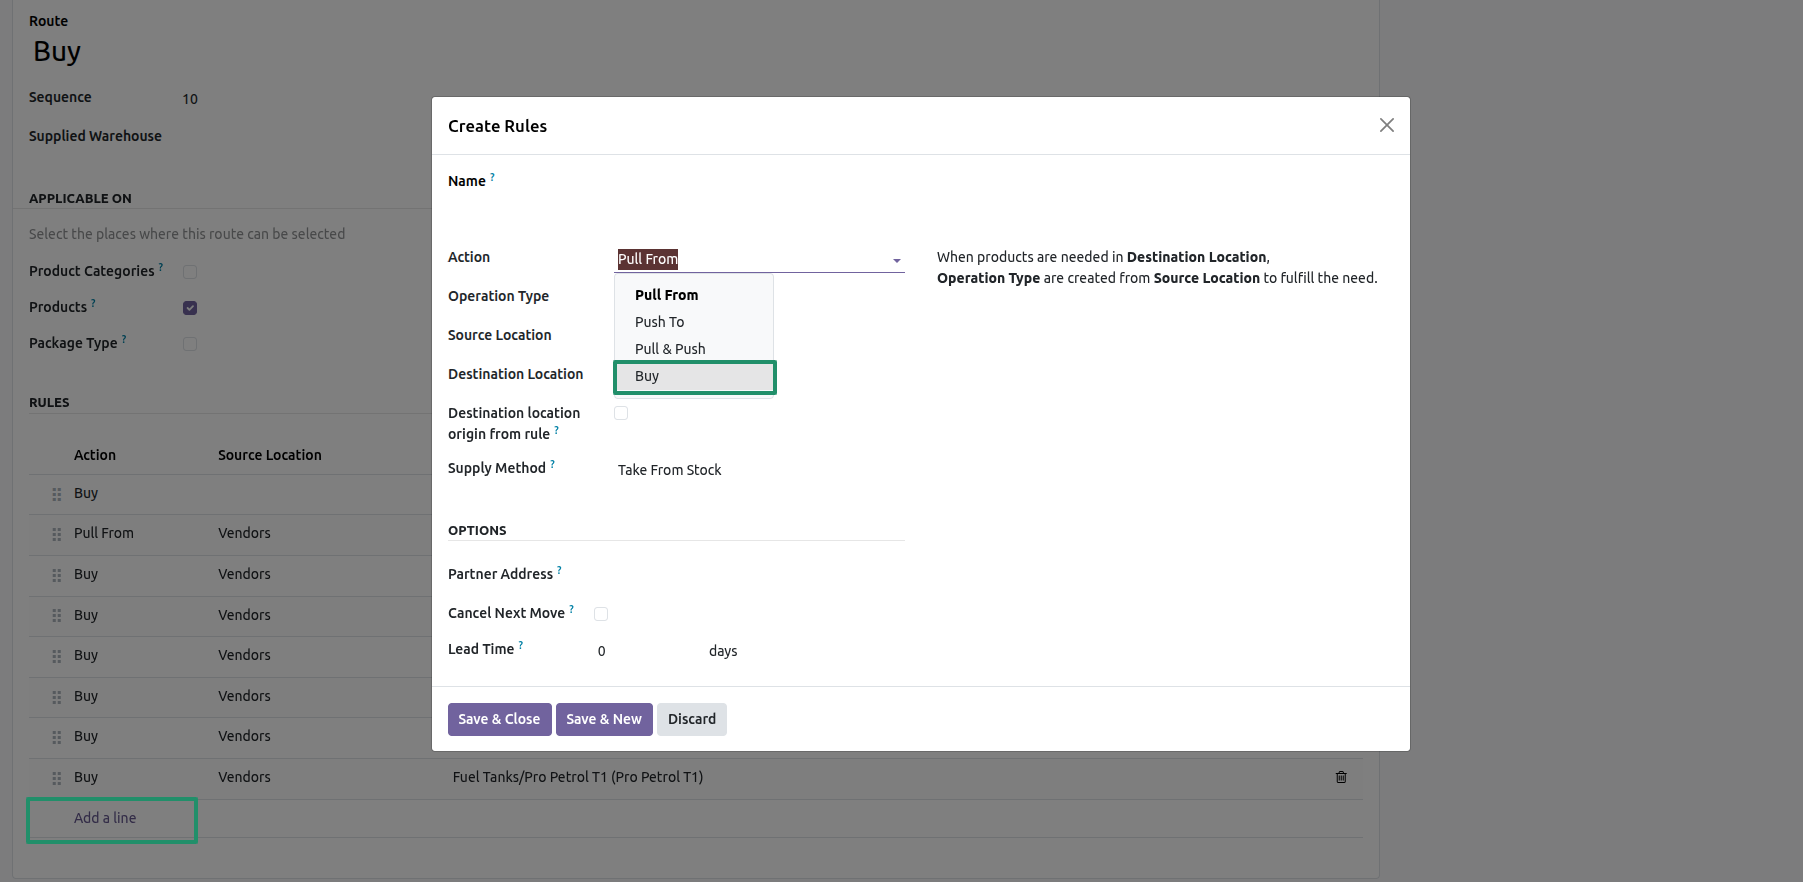Image resolution: width=1803 pixels, height=882 pixels.
Task: Show help tooltip for Product Categories
Action: tap(161, 267)
